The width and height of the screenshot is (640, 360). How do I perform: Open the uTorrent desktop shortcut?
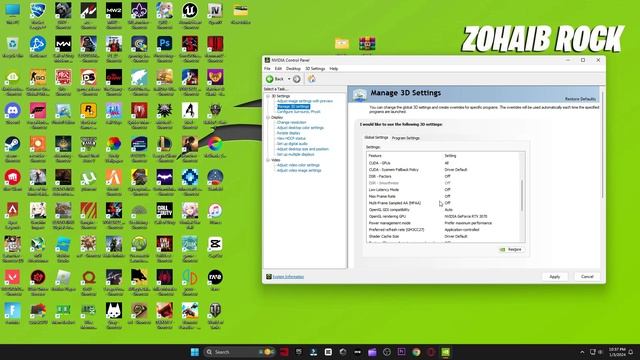(x=89, y=181)
